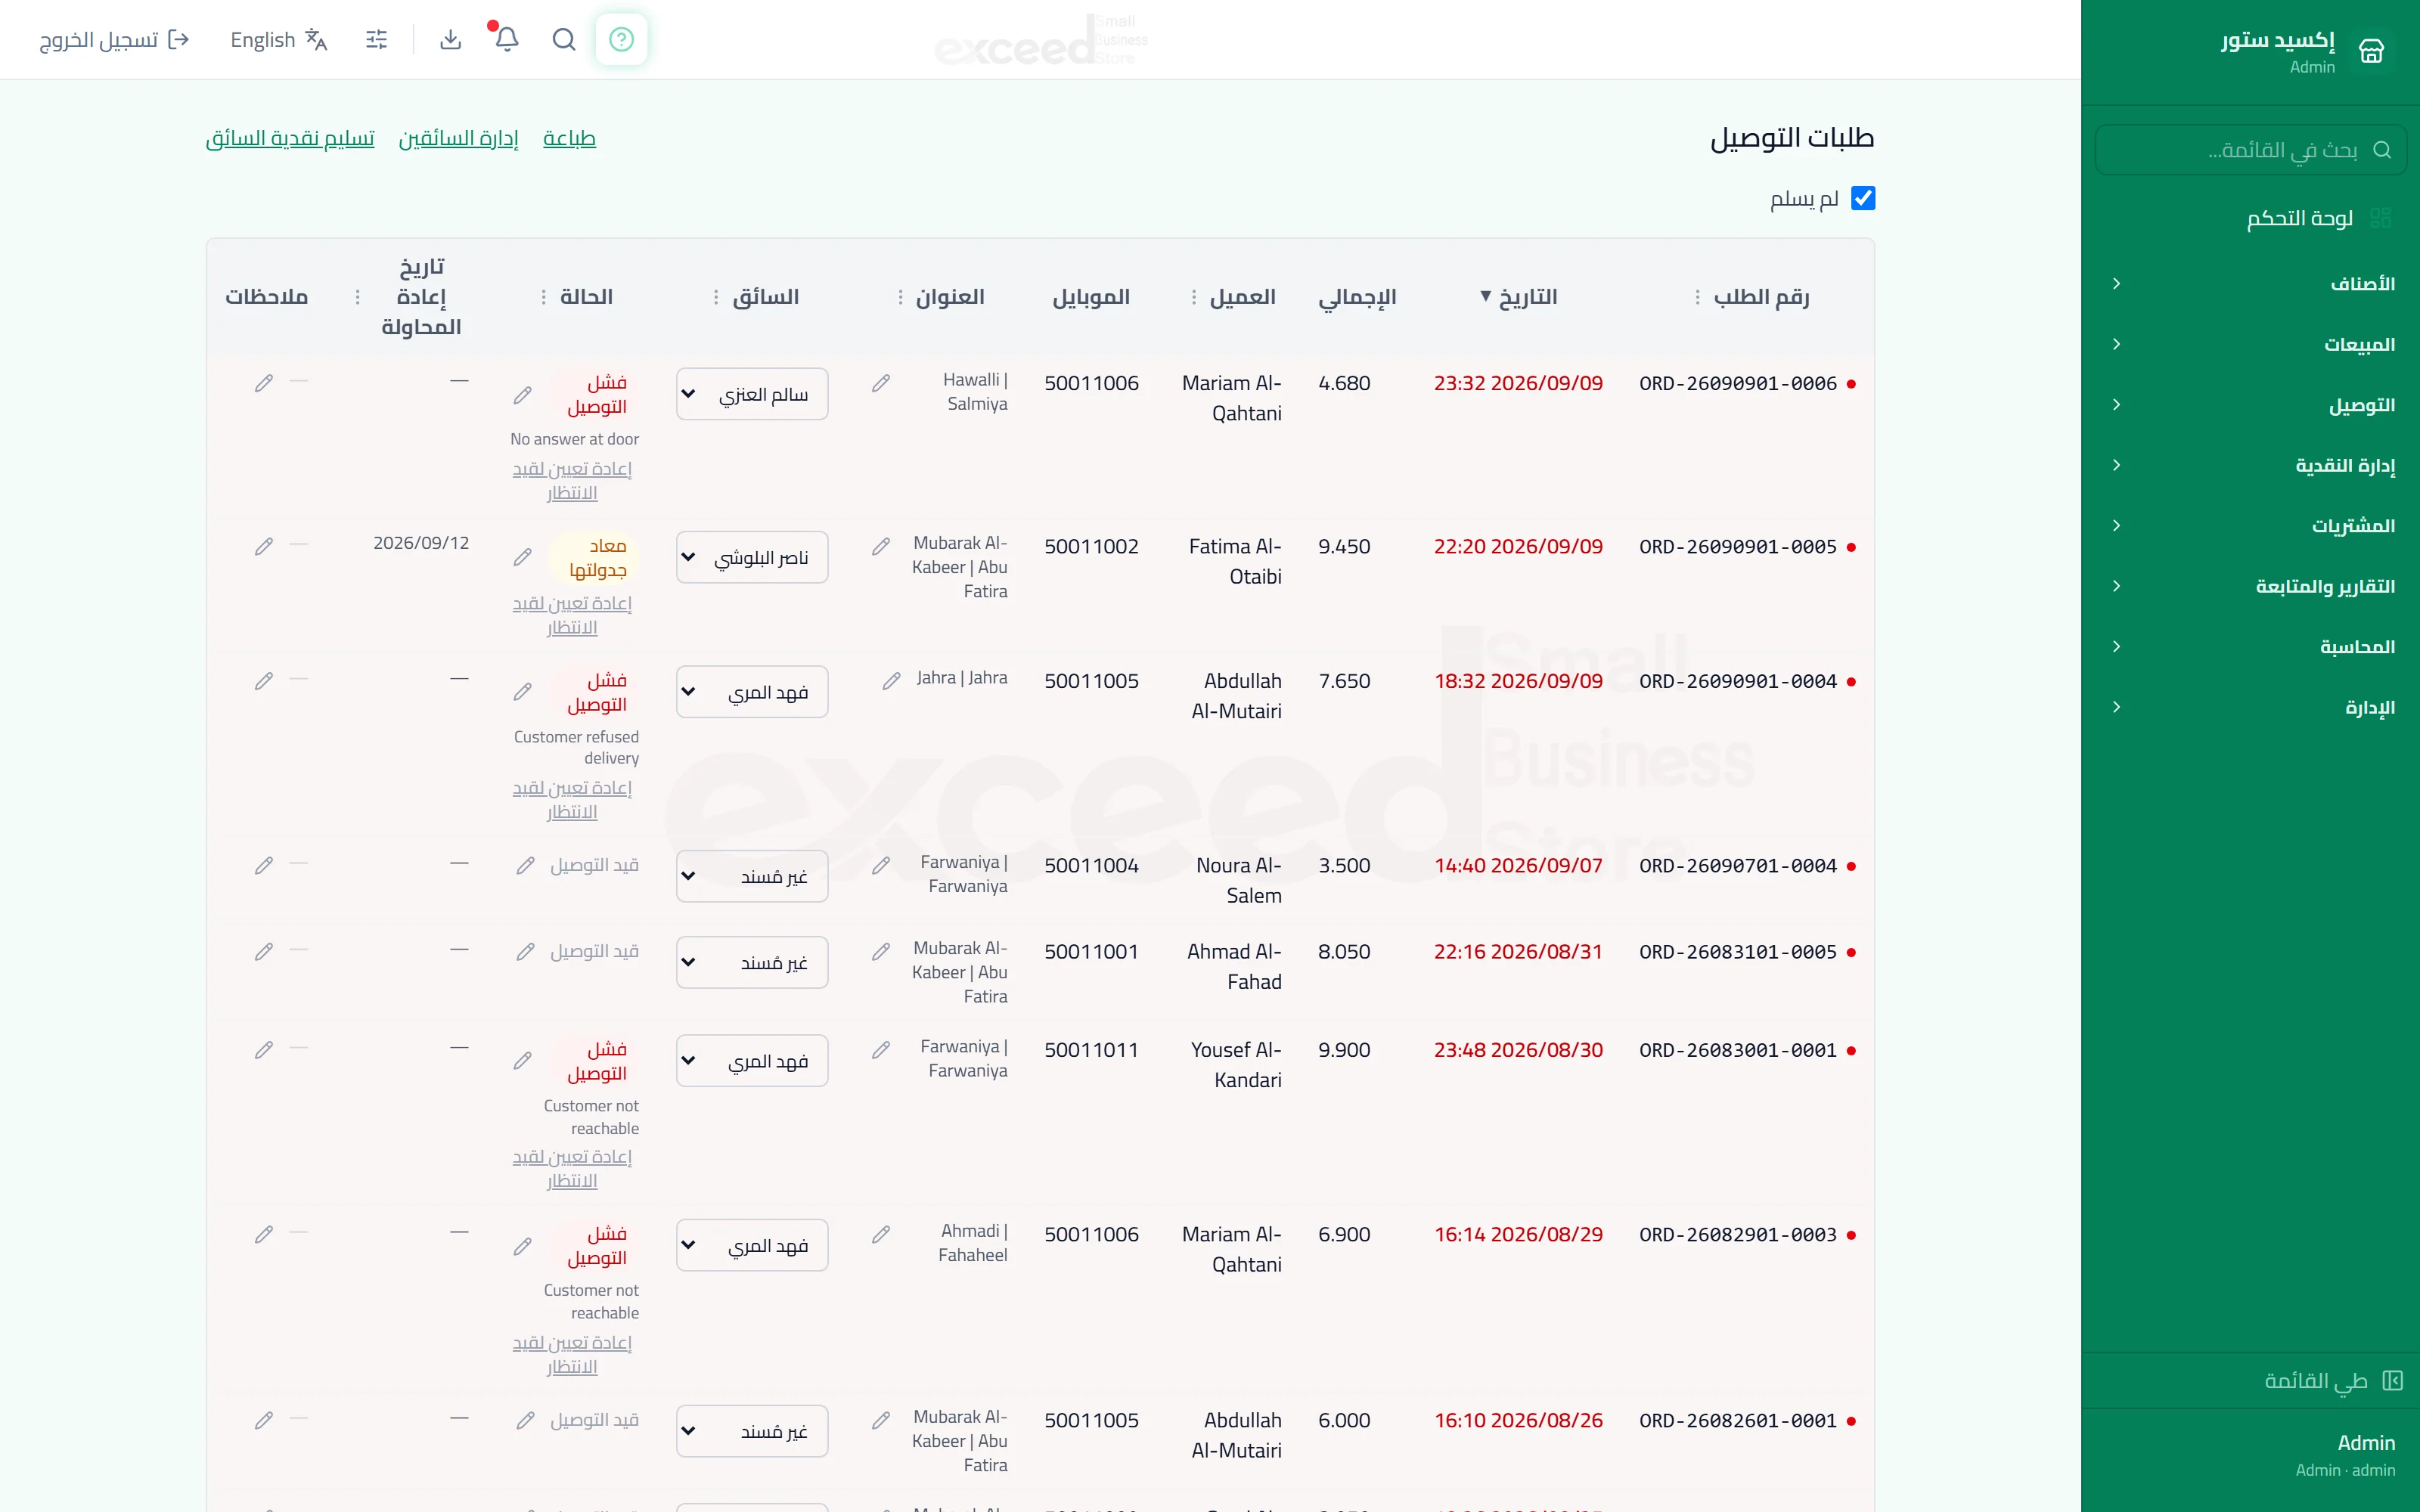Image resolution: width=2420 pixels, height=1512 pixels.
Task: Open the notifications bell
Action: point(507,39)
